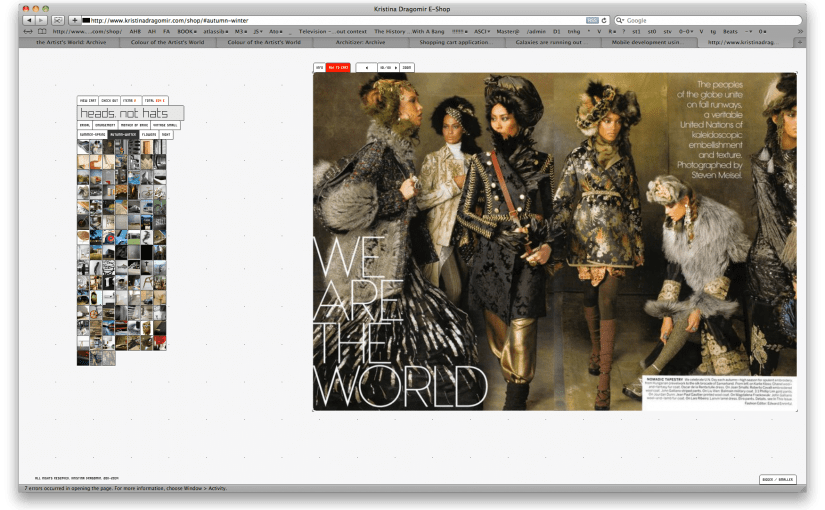
Task: Click the Items count button
Action: tap(131, 101)
